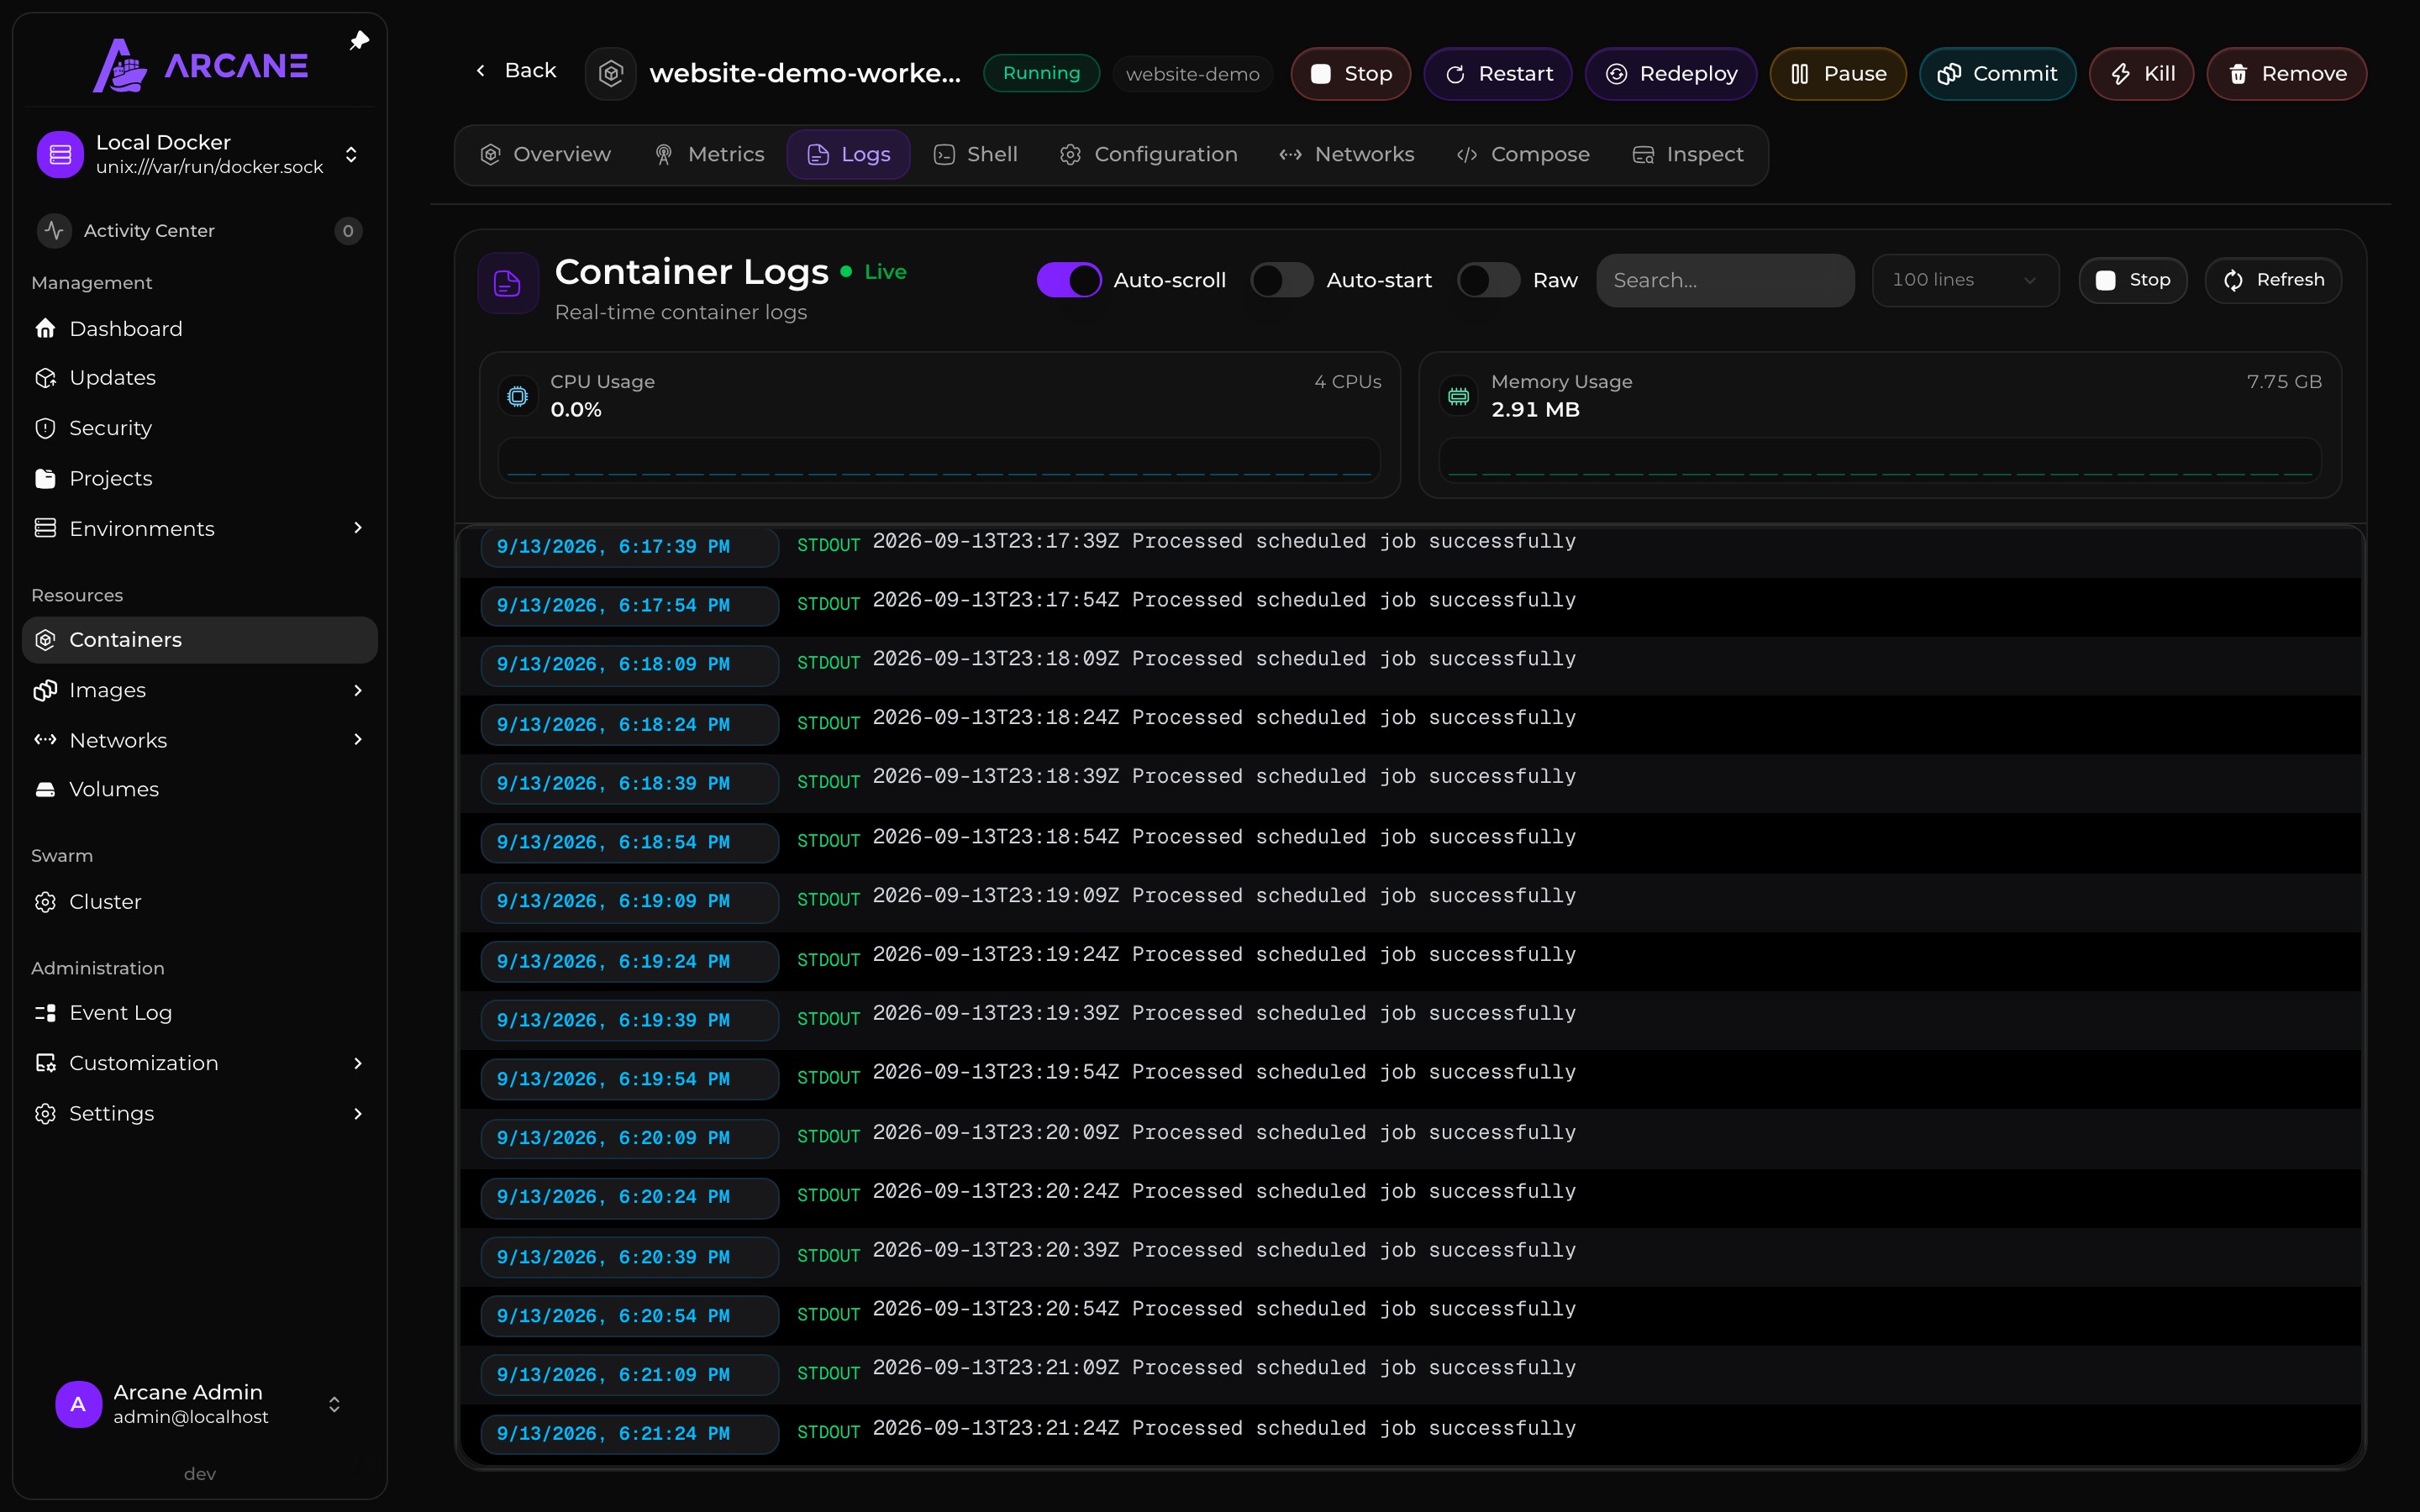Switch to the Metrics tab

(x=710, y=155)
